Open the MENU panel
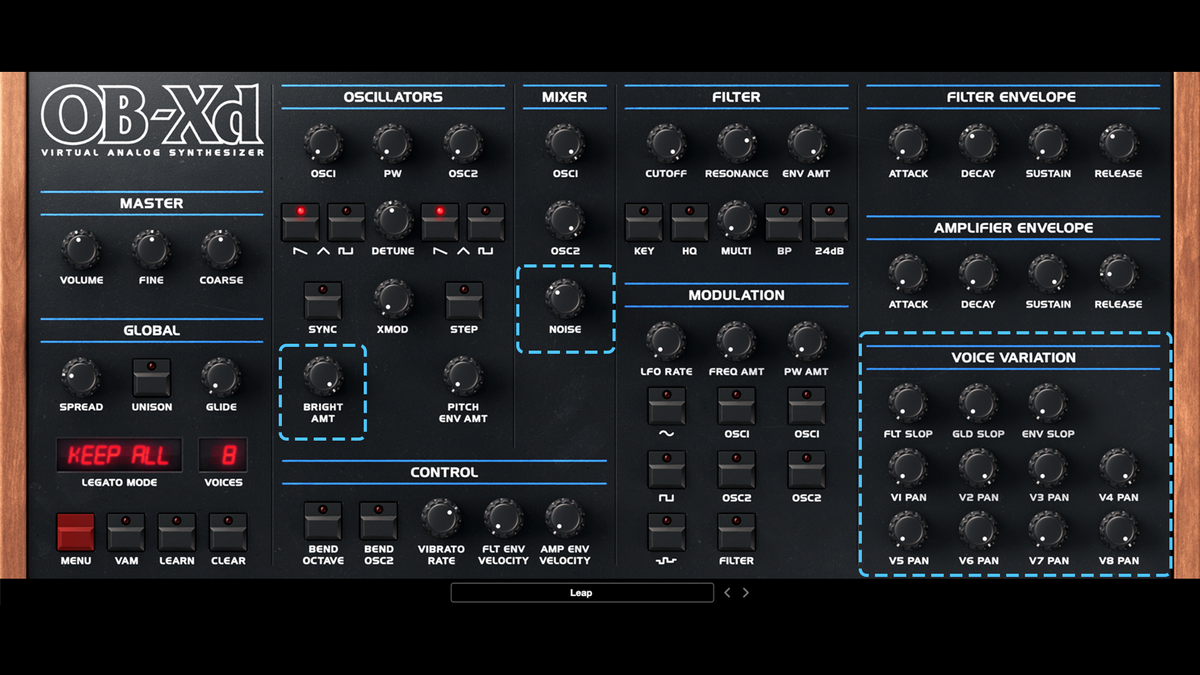Viewport: 1200px width, 675px height. [75, 531]
